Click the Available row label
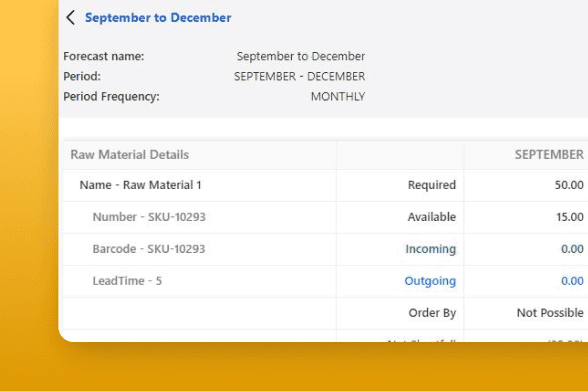 click(x=432, y=217)
